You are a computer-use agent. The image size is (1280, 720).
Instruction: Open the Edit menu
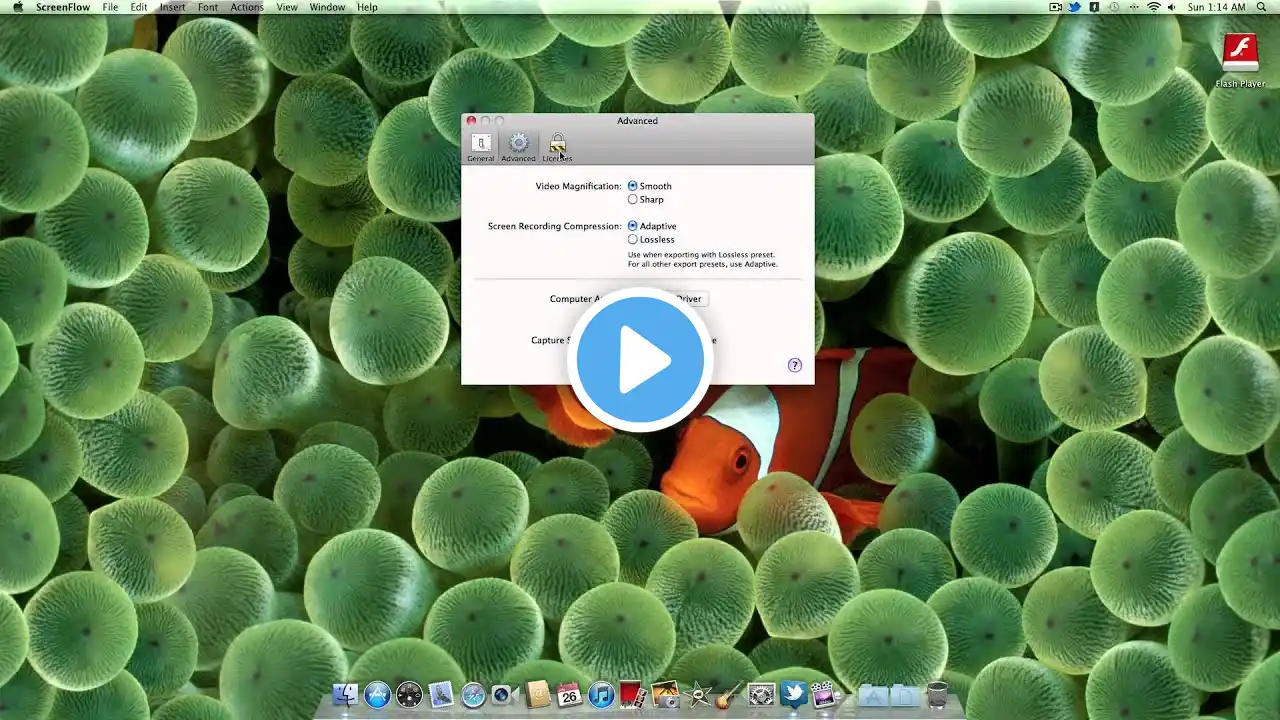click(139, 7)
